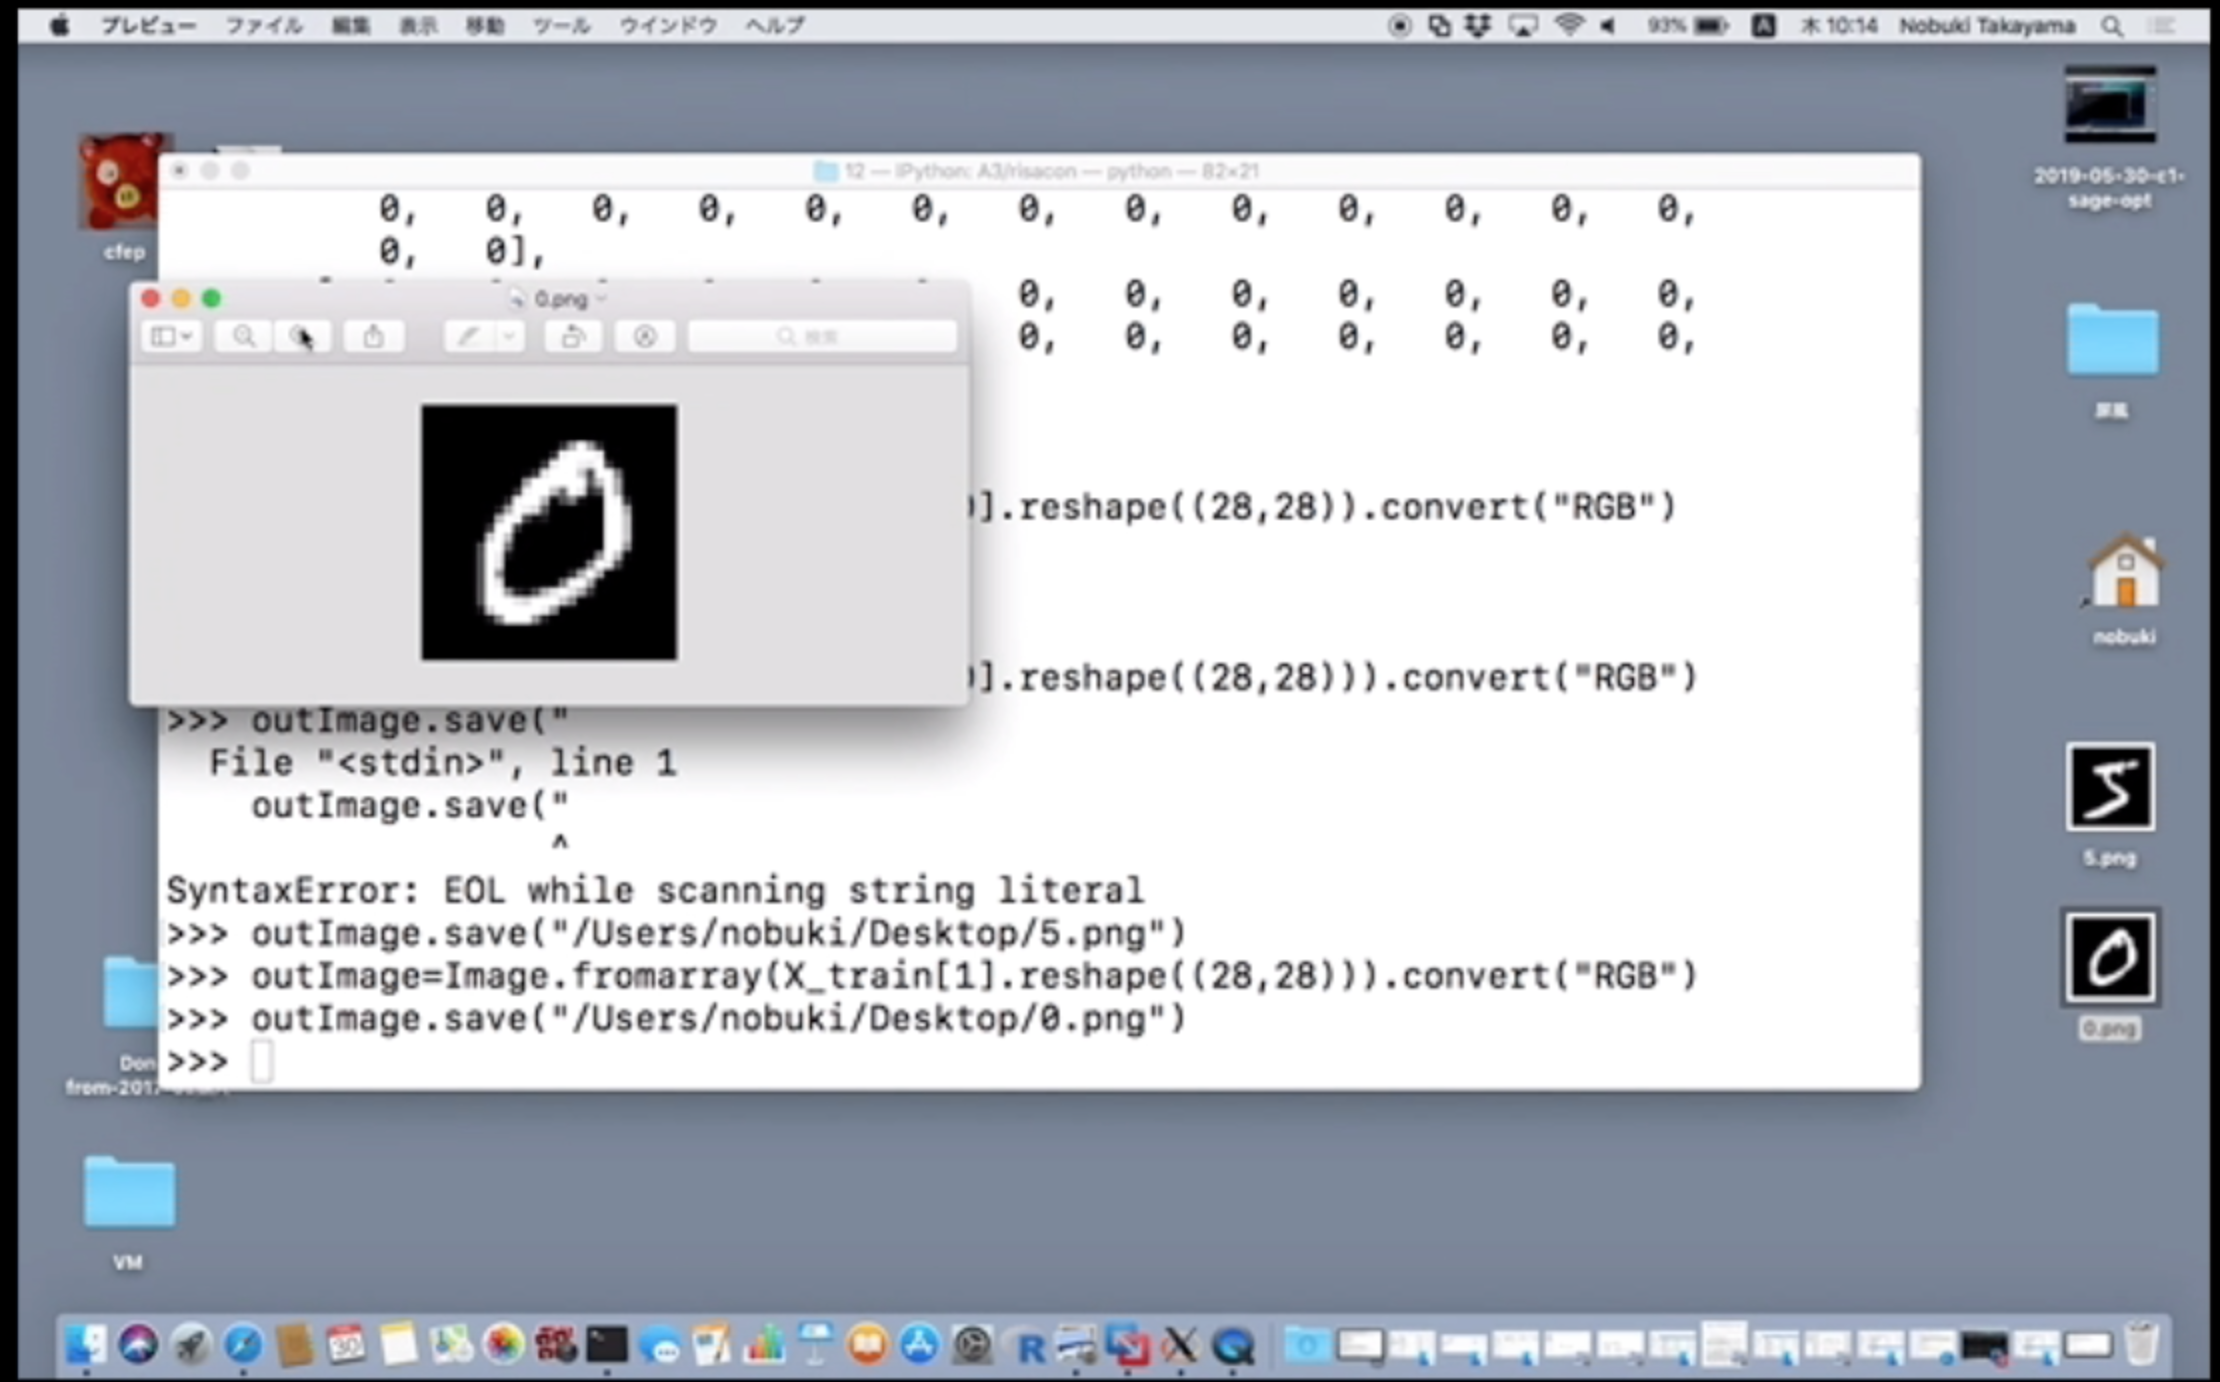Select the 5.png file on desktop
The height and width of the screenshot is (1382, 2220).
coord(2110,788)
